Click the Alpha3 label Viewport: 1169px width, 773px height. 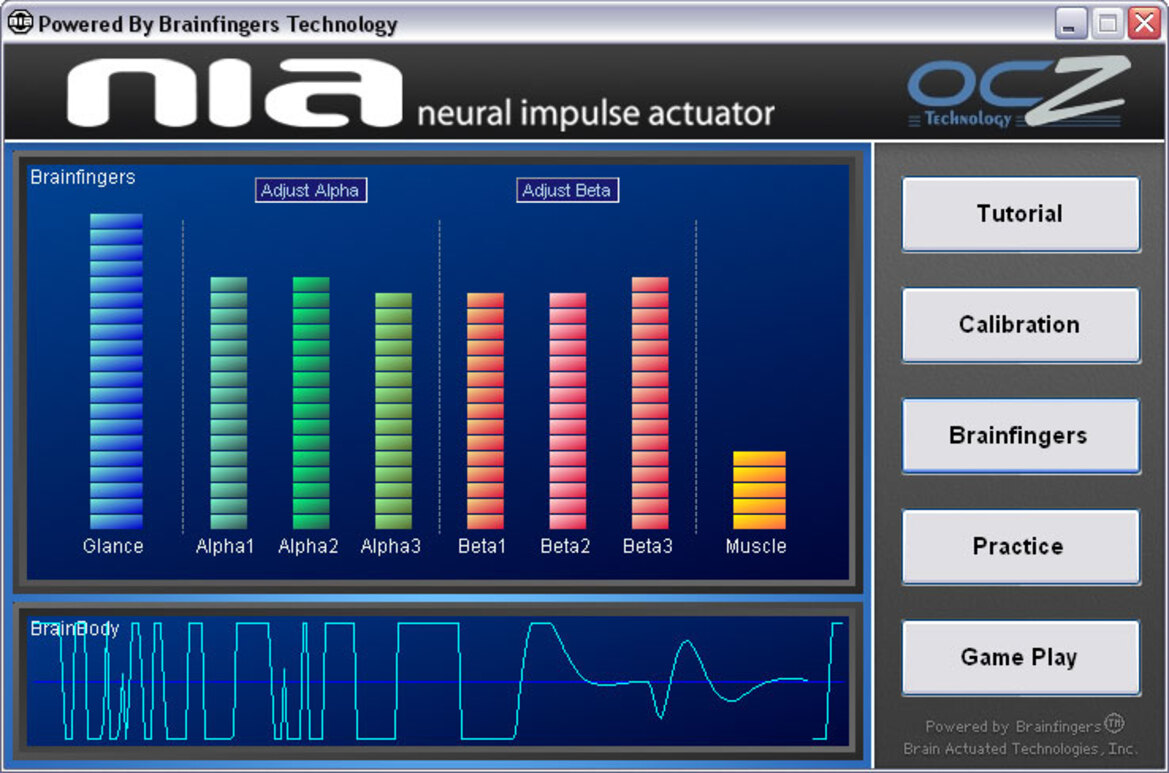[391, 546]
